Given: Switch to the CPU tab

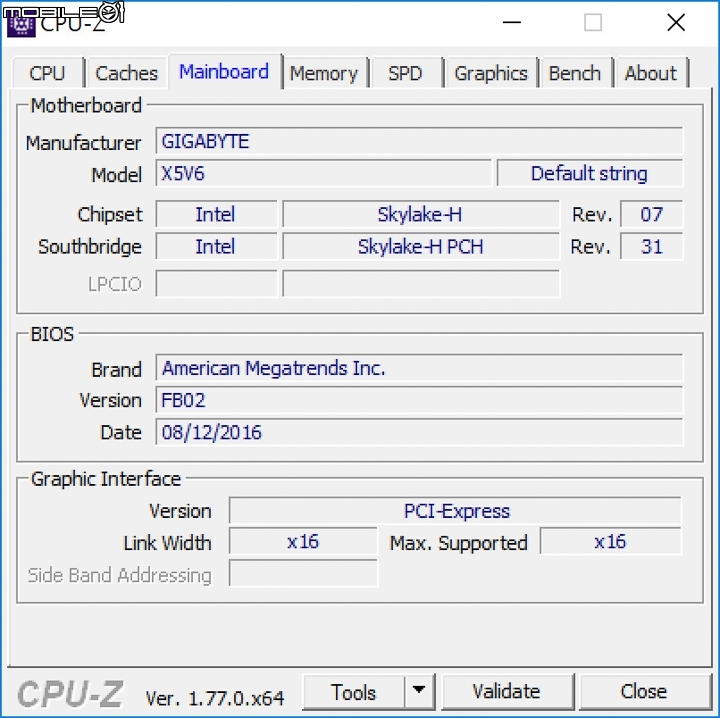Looking at the screenshot, I should click(48, 73).
